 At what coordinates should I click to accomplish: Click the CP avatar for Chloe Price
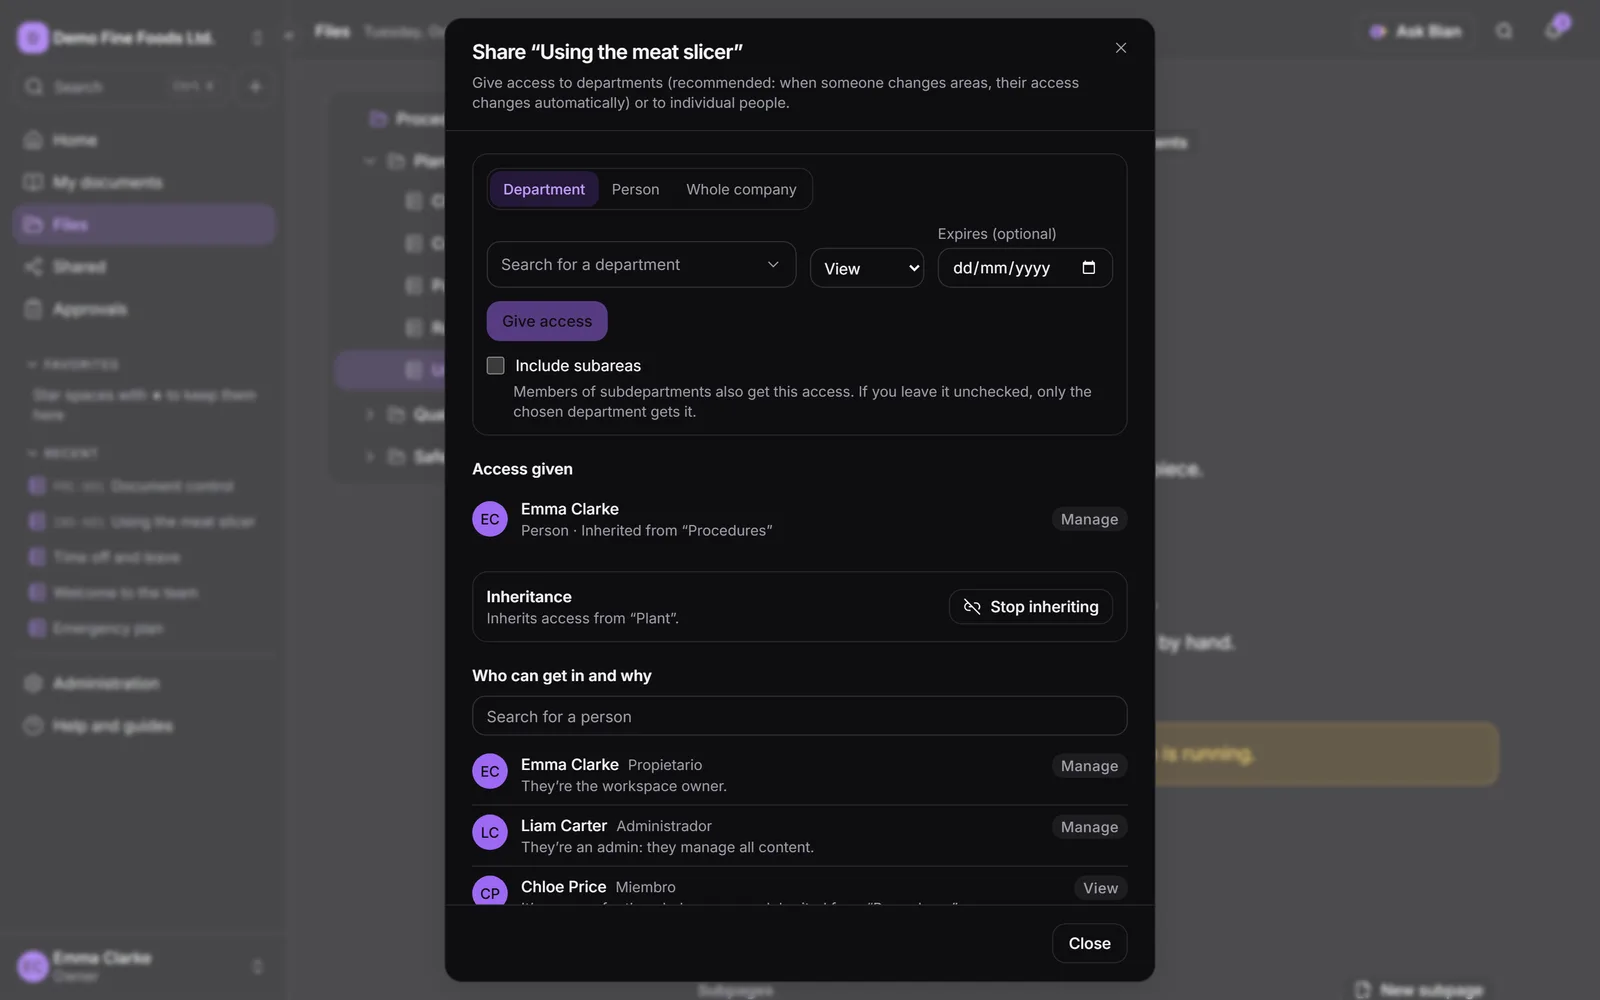click(490, 893)
